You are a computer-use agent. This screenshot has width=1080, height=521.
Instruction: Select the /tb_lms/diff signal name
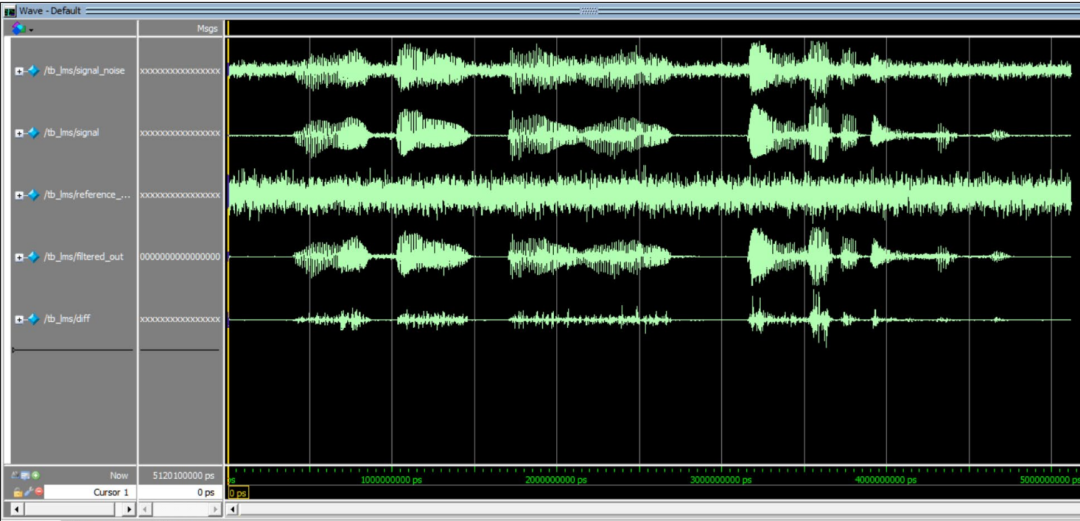tap(67, 319)
